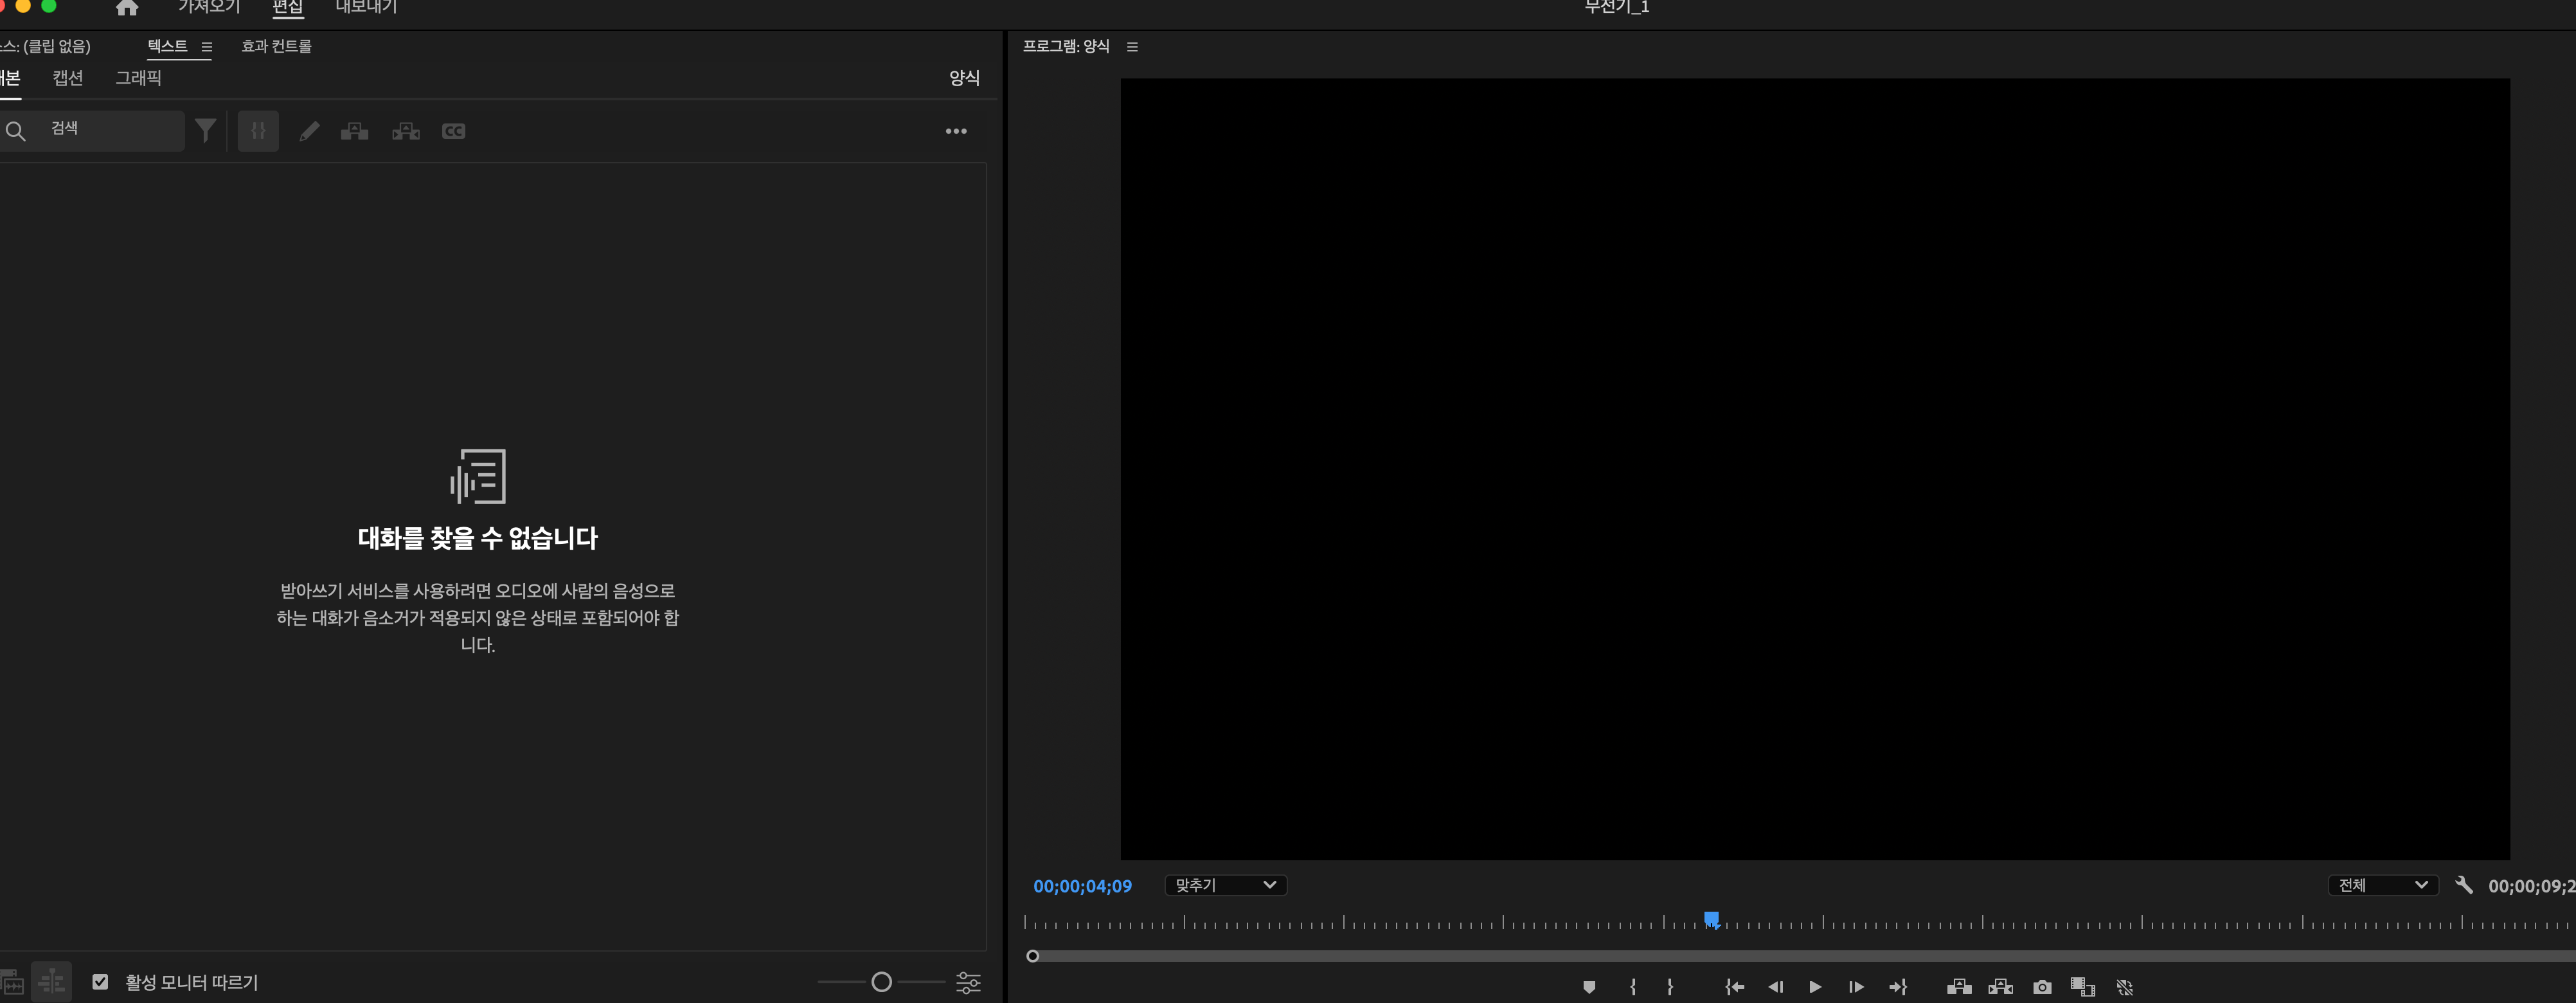Select the 그래픽 tab in the Text panel
Viewport: 2576px width, 1003px height.
[138, 78]
